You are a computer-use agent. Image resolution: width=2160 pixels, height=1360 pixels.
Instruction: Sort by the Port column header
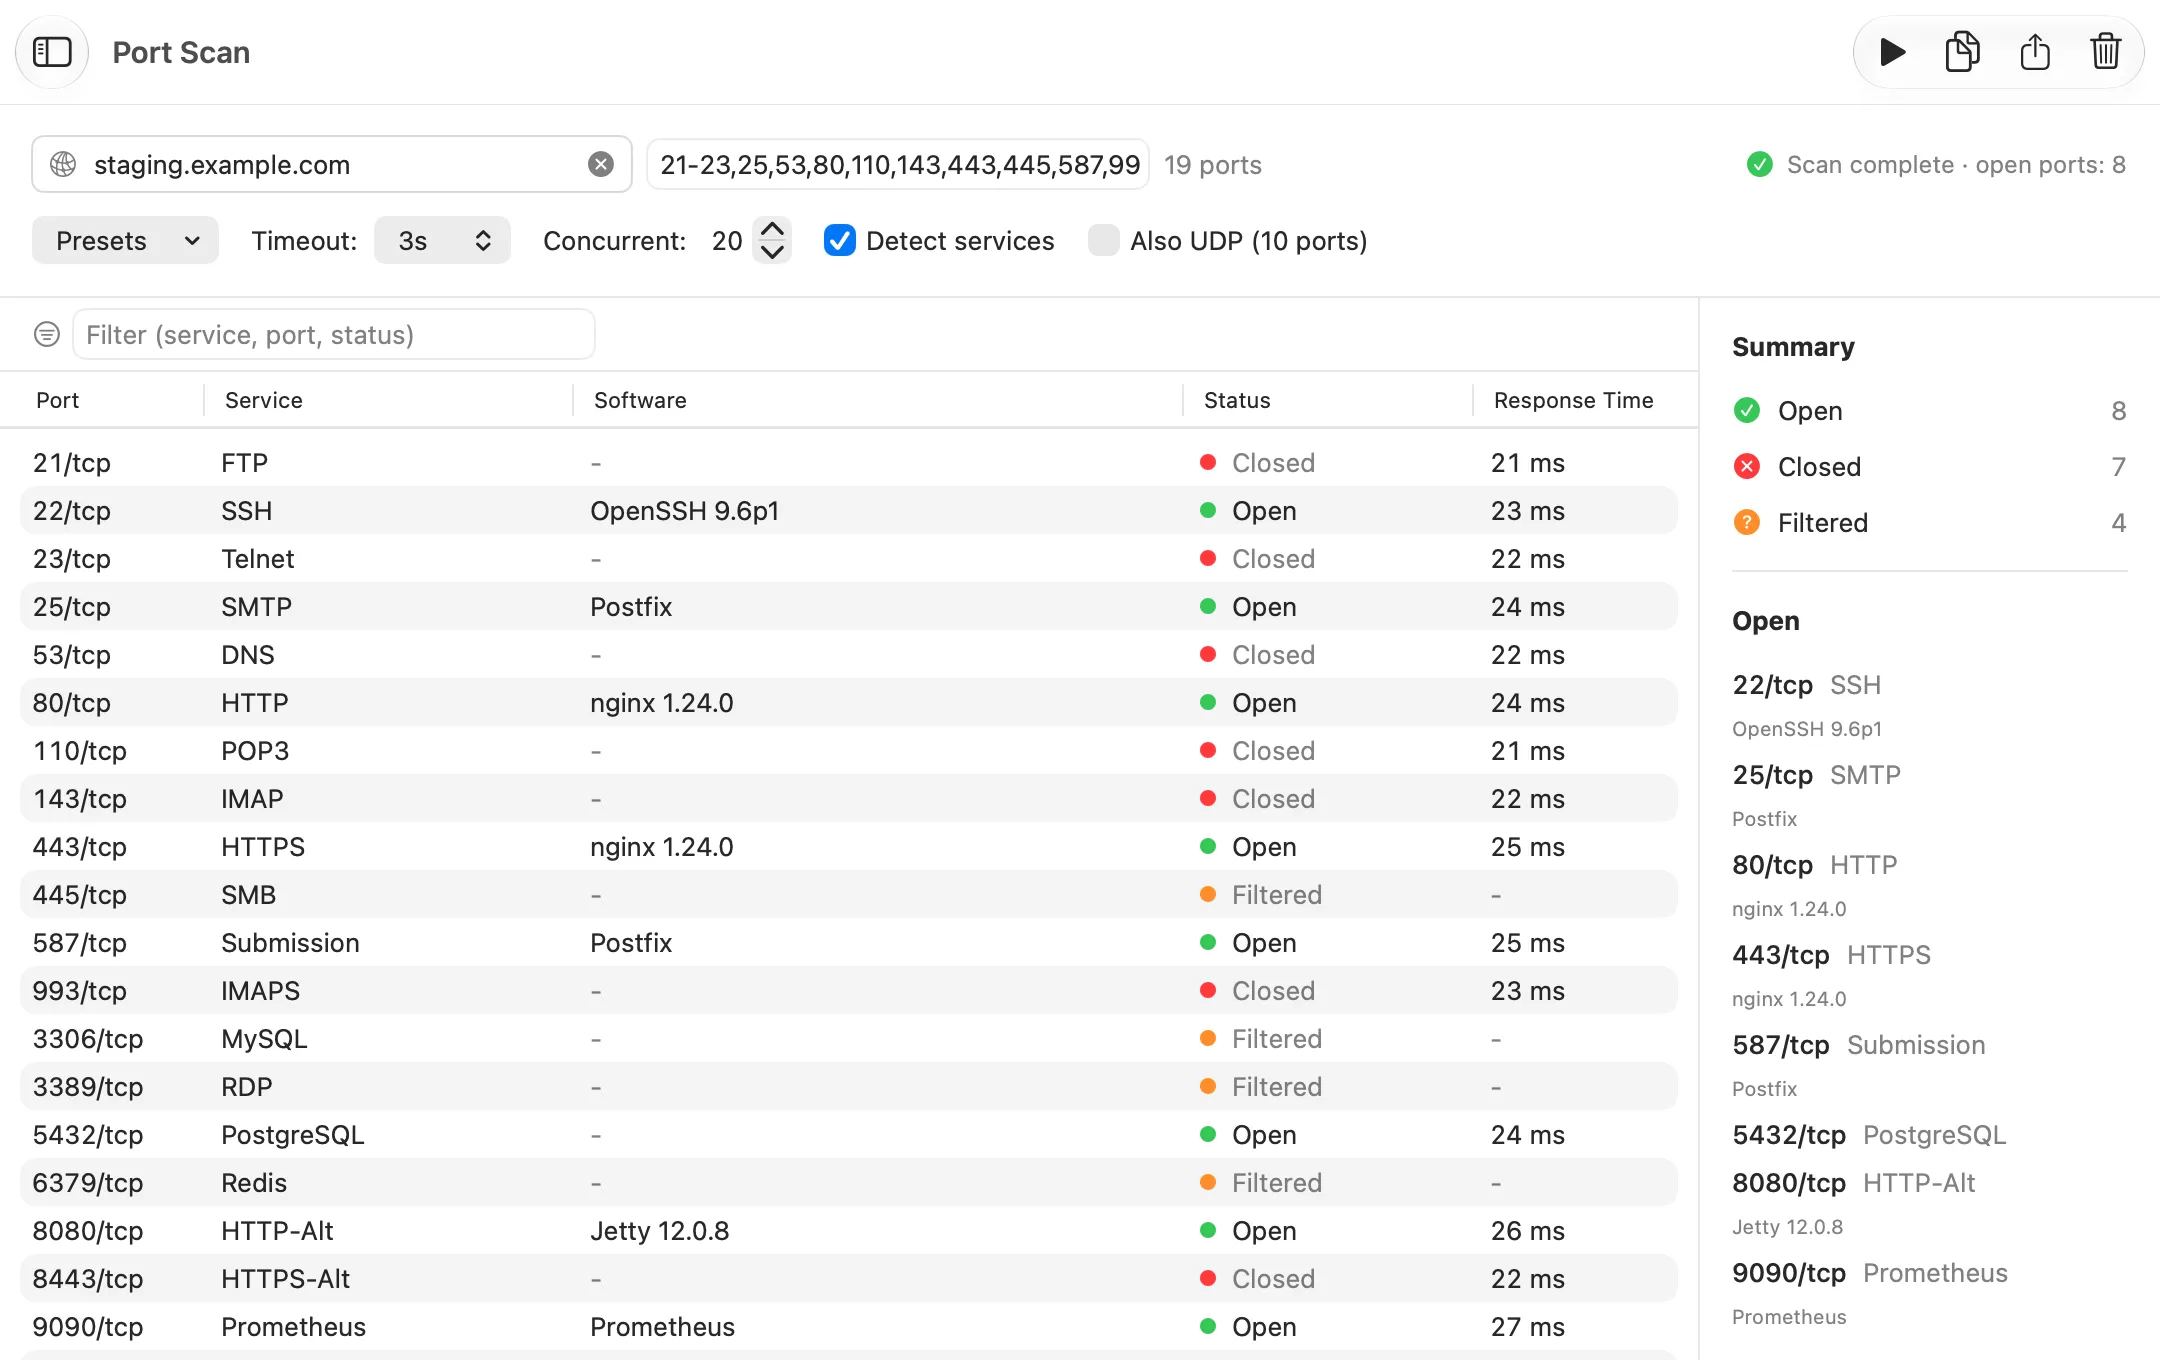click(58, 400)
